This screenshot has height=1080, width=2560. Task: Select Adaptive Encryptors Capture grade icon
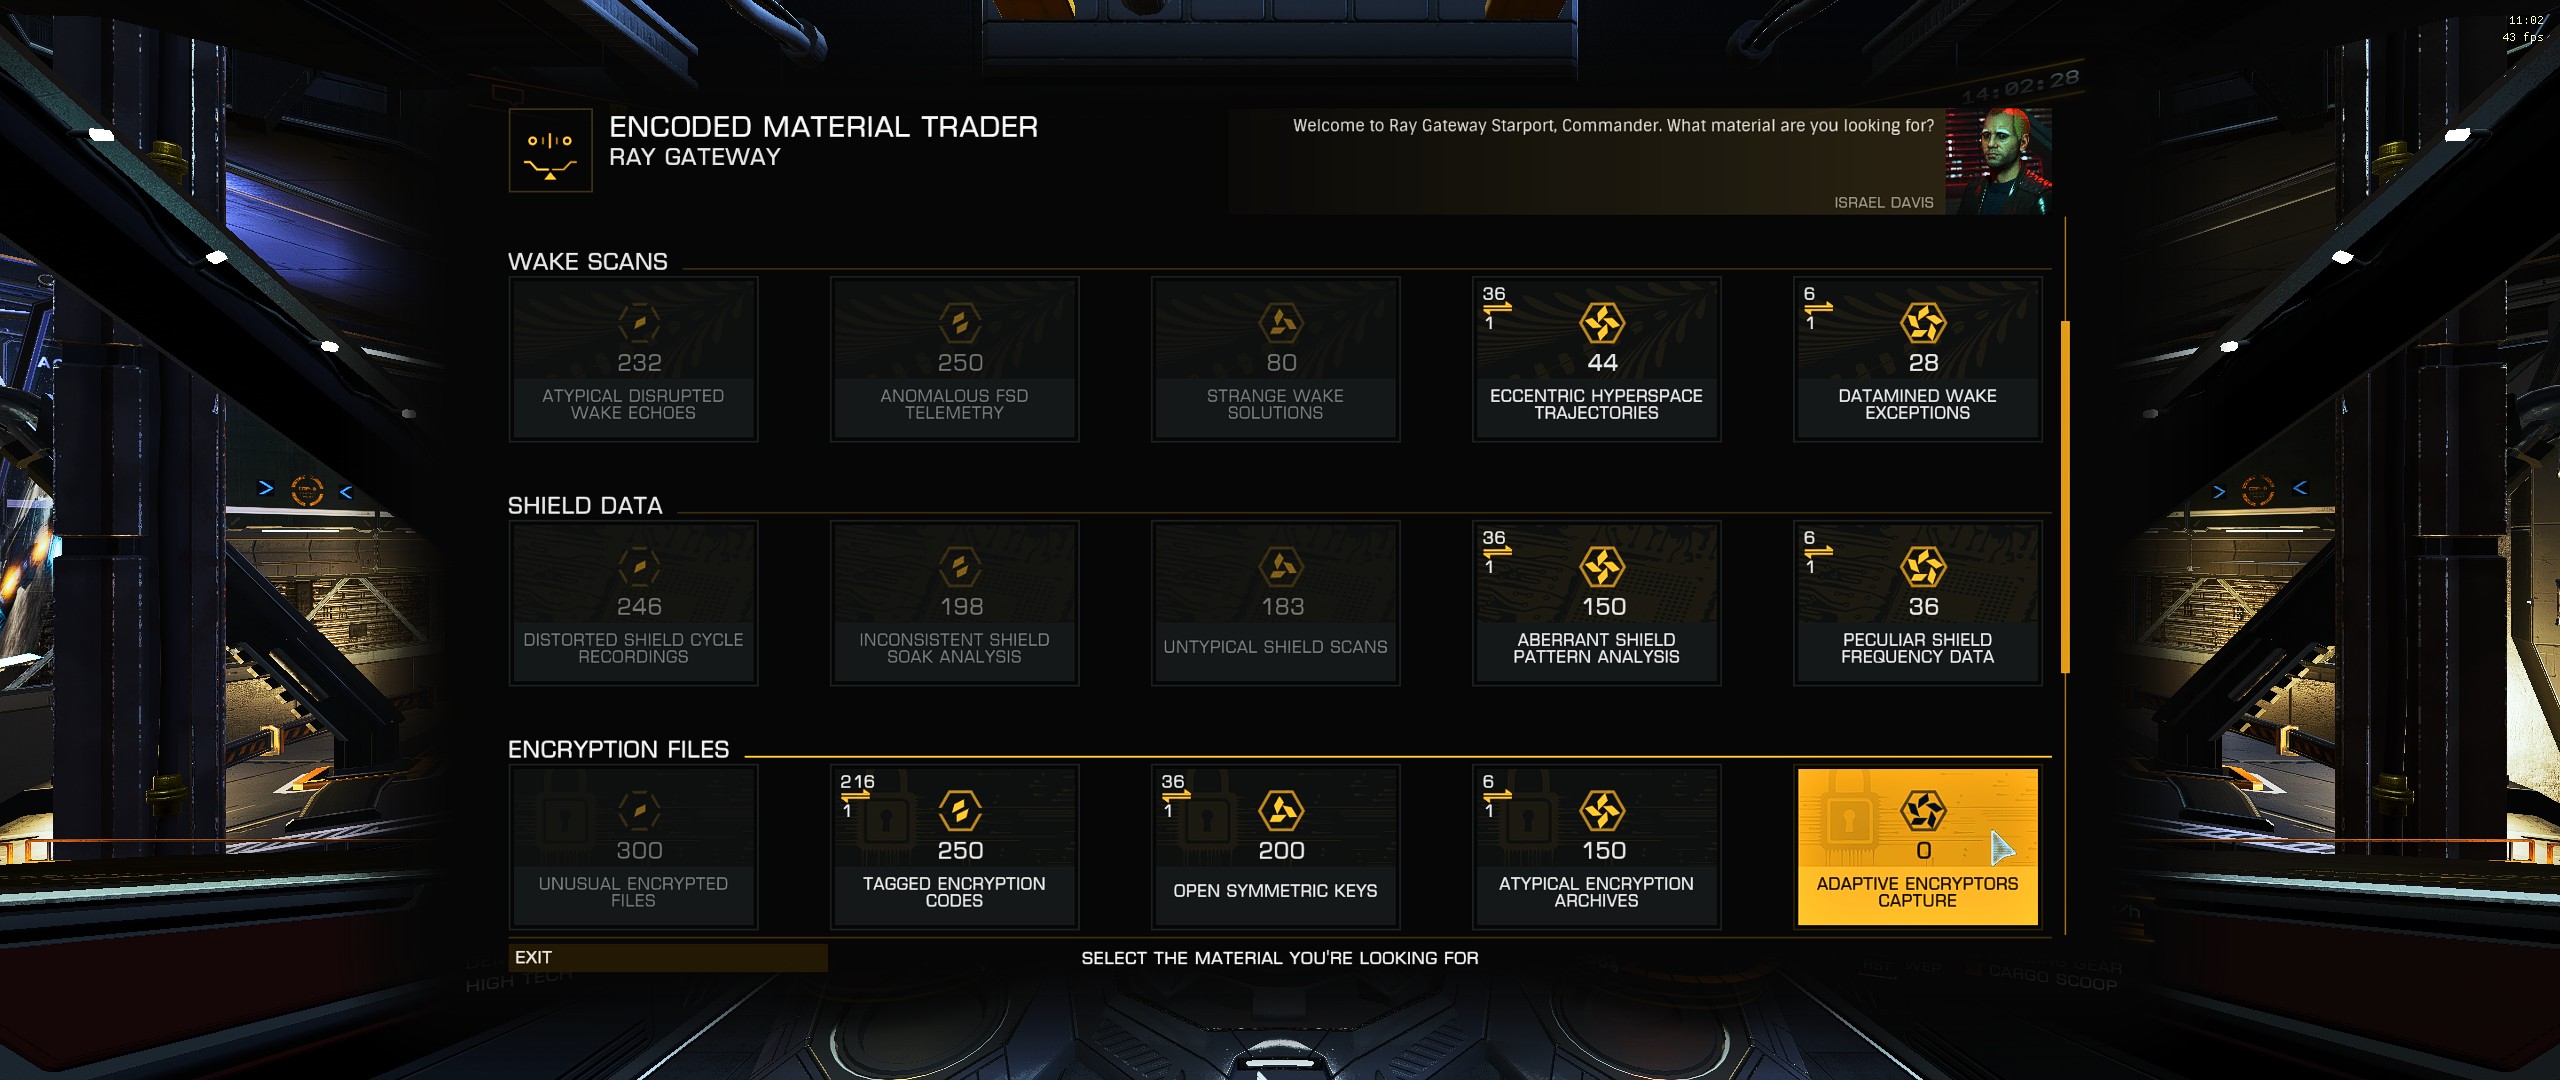click(1923, 811)
